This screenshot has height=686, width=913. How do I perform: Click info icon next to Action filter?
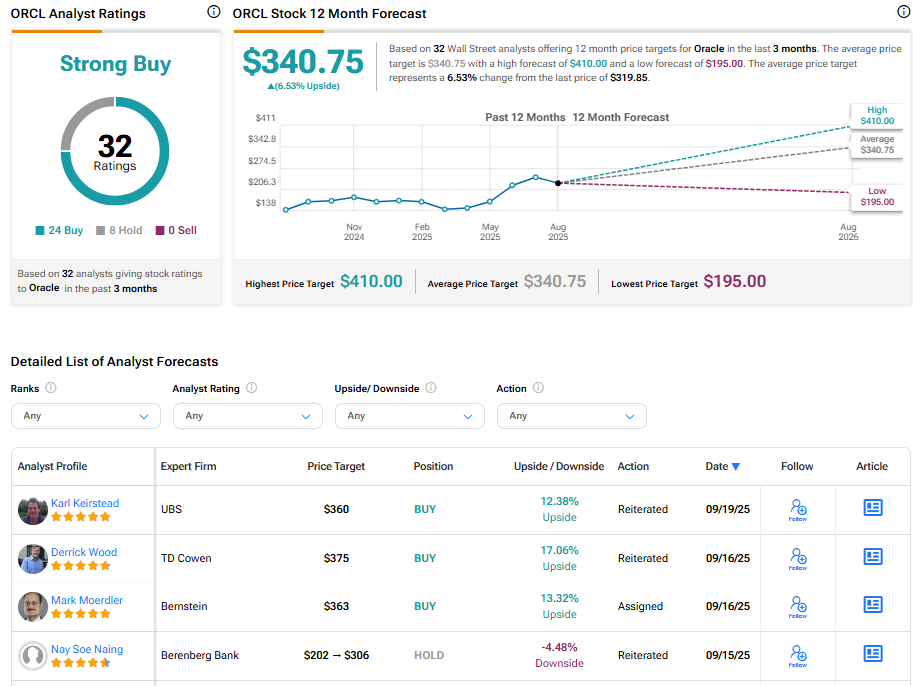(539, 388)
